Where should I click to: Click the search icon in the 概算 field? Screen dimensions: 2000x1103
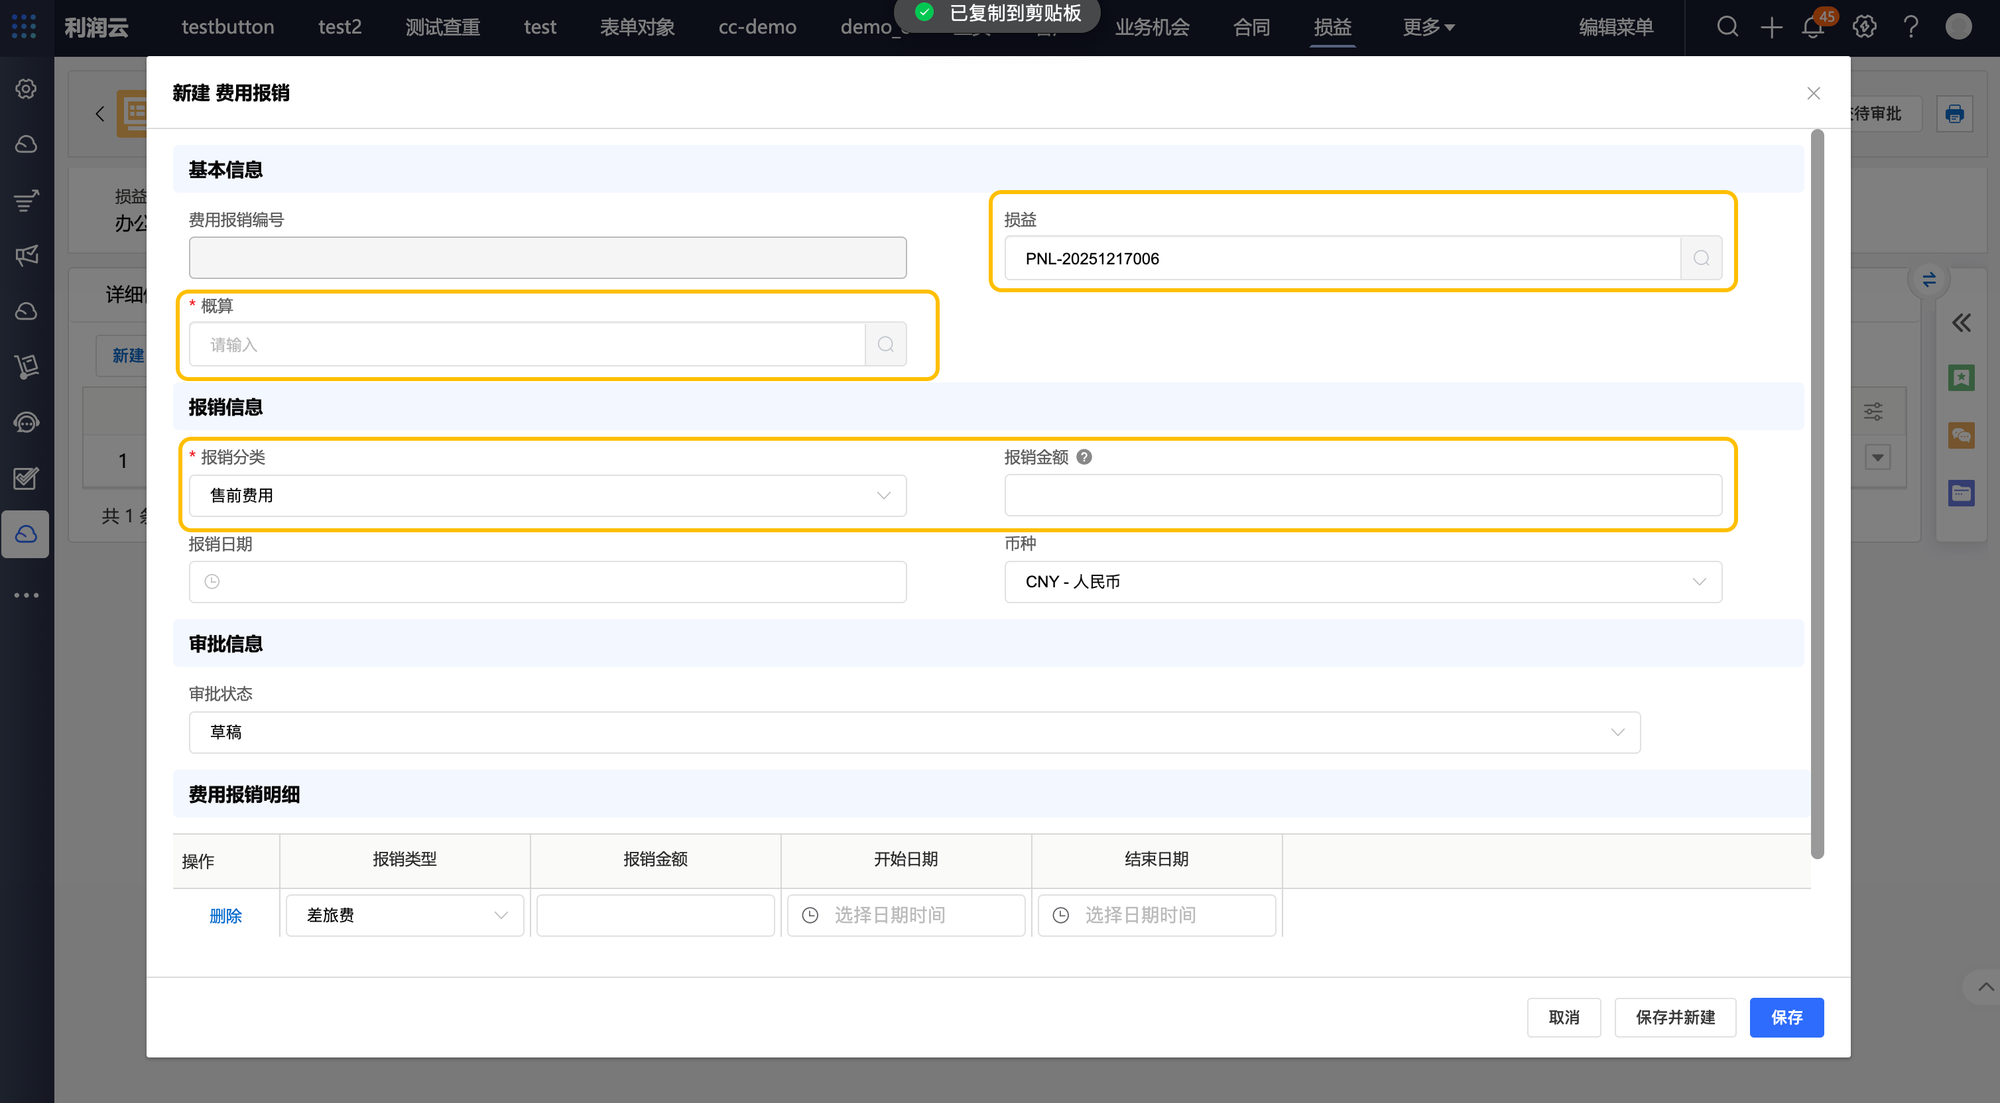tap(885, 345)
